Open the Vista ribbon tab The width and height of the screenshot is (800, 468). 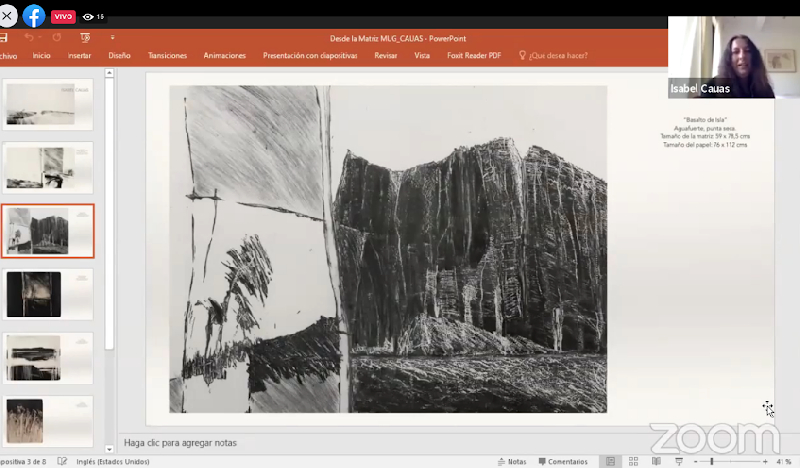(x=422, y=55)
